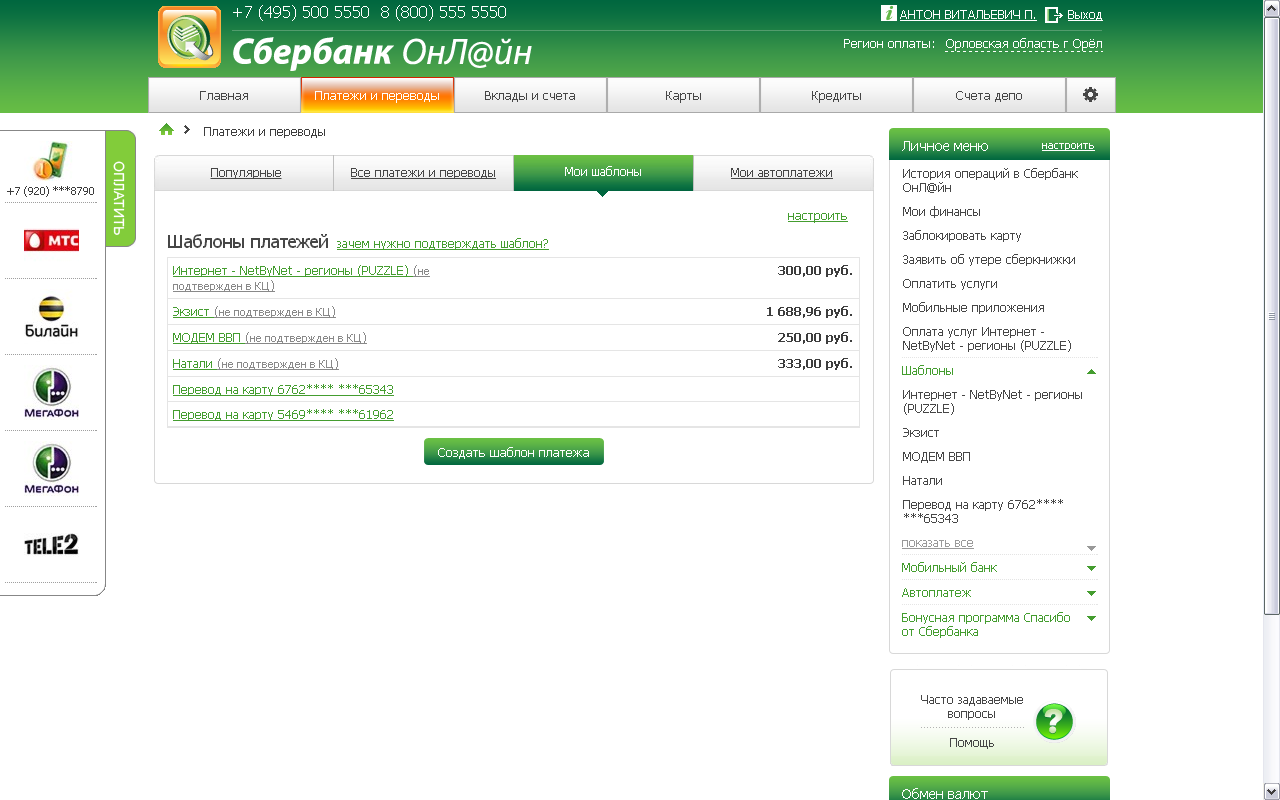Click настроить link above templates list
1280x800 pixels.
pos(817,215)
